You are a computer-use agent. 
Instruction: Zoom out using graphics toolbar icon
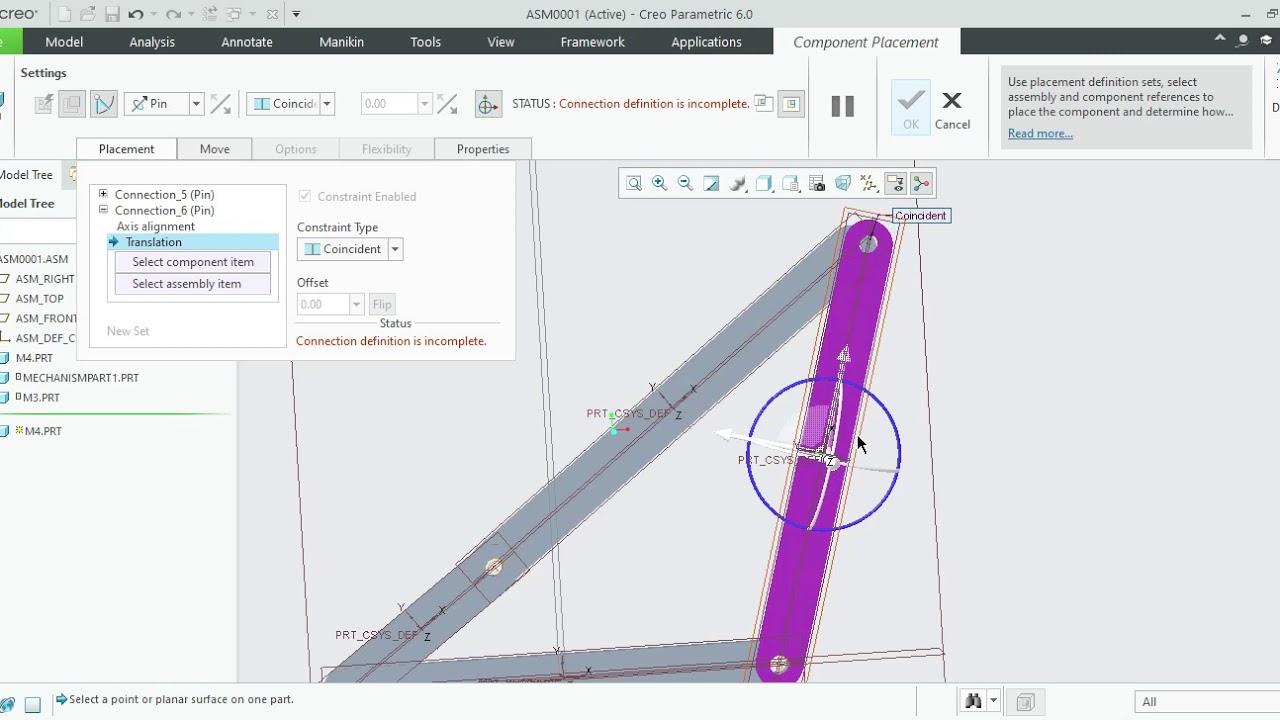(x=686, y=183)
